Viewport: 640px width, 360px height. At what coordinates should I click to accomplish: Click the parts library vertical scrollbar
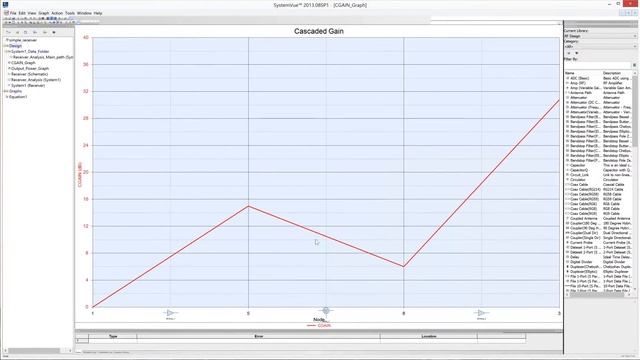(635, 180)
